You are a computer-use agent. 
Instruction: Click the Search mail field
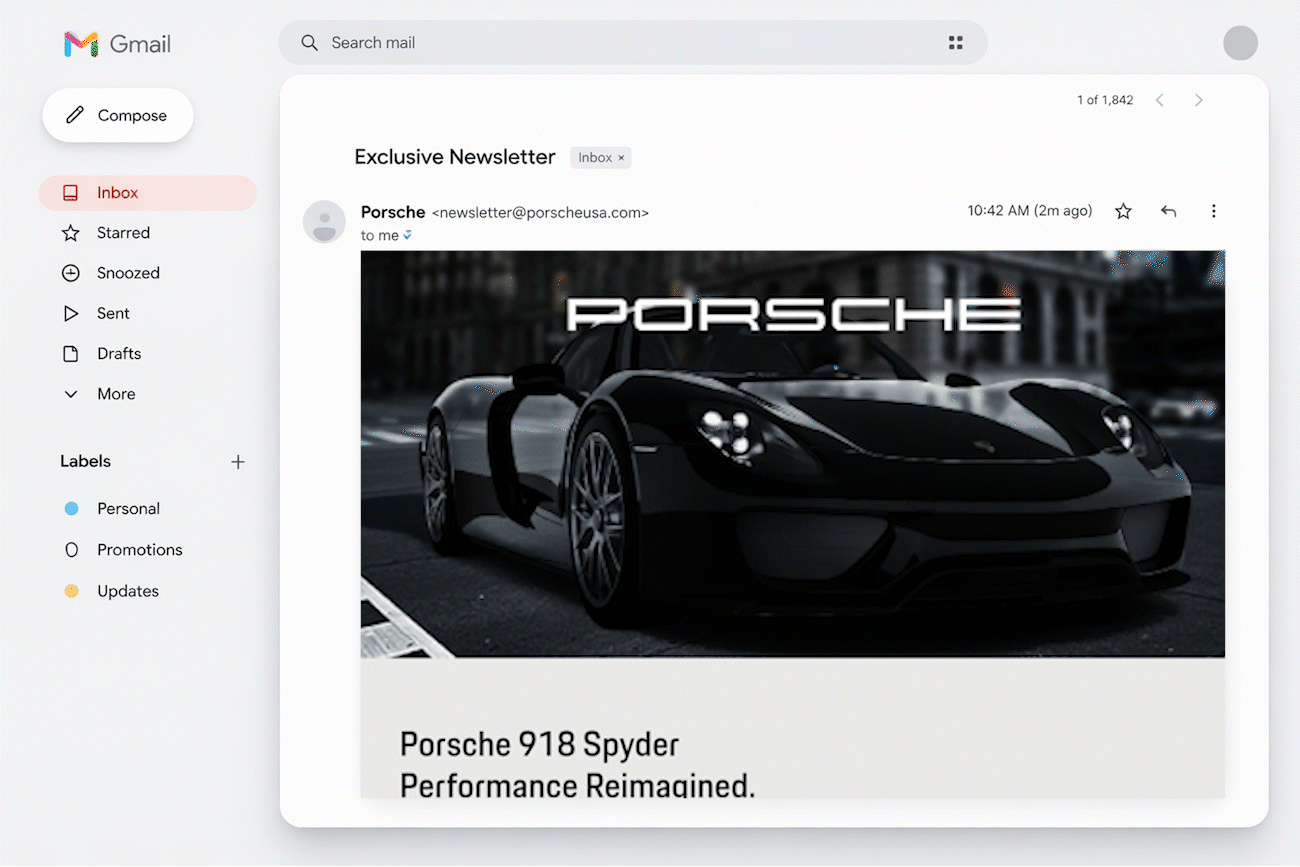pos(633,43)
